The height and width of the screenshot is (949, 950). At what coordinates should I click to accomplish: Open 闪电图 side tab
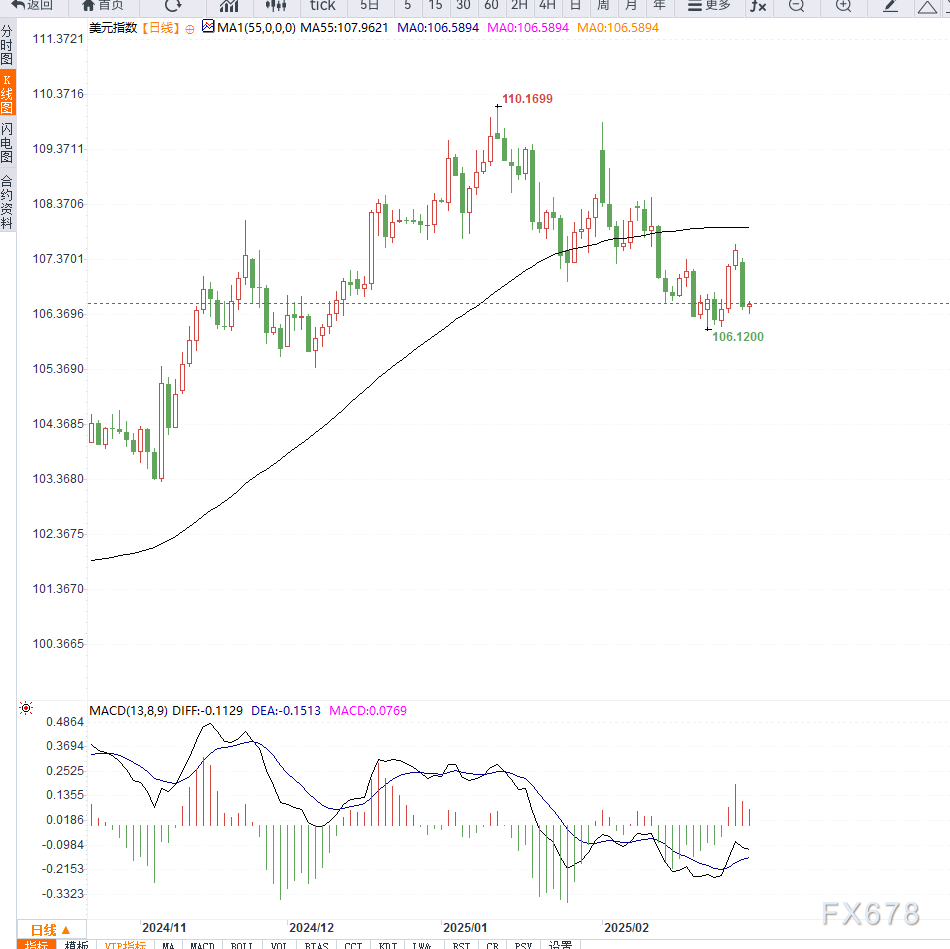[x=7, y=142]
